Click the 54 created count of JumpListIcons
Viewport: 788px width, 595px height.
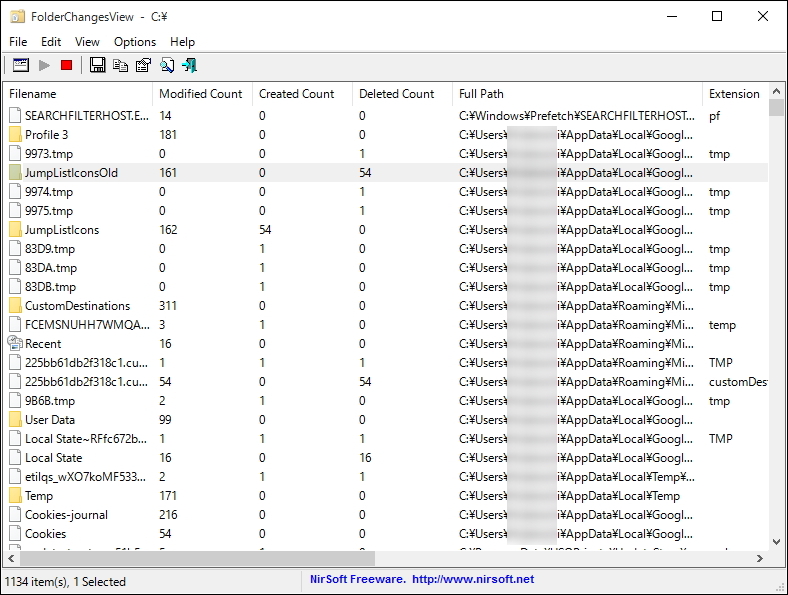click(265, 230)
